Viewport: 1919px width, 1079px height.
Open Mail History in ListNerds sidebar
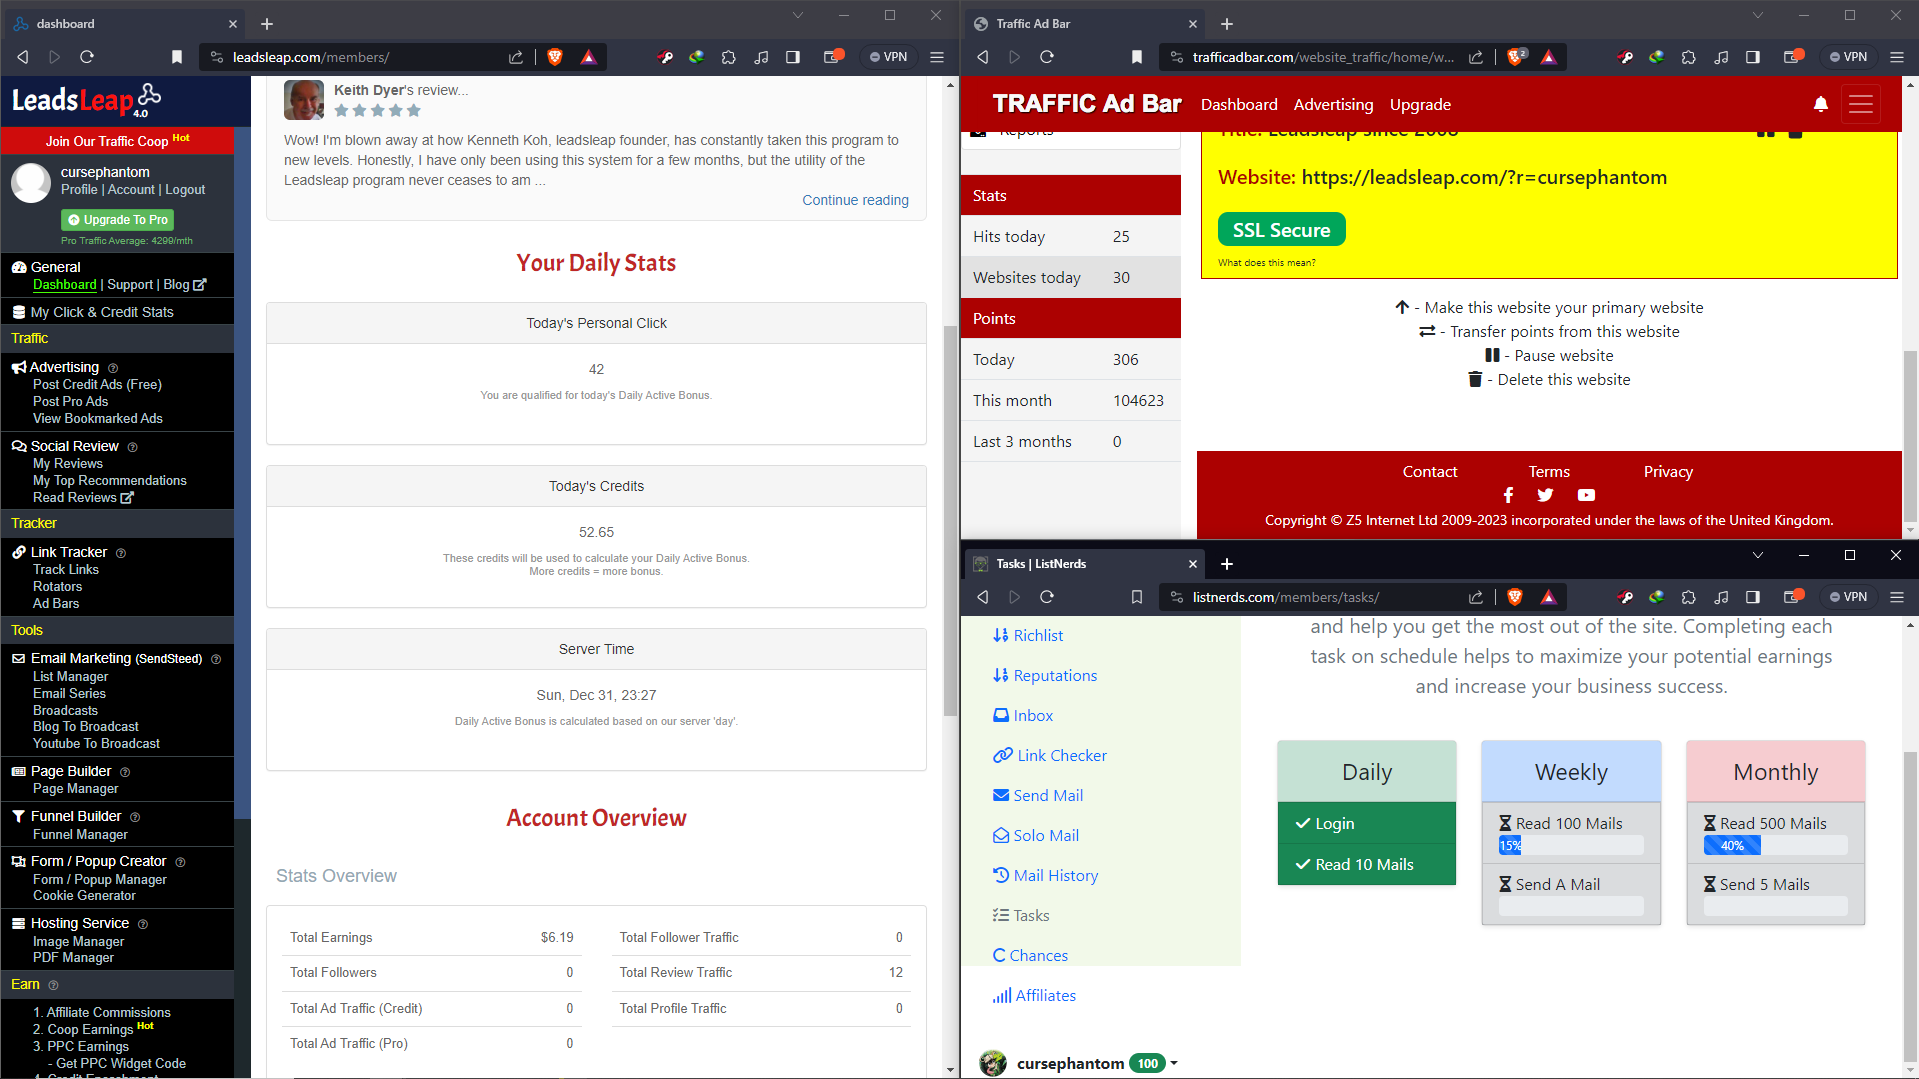[1045, 875]
